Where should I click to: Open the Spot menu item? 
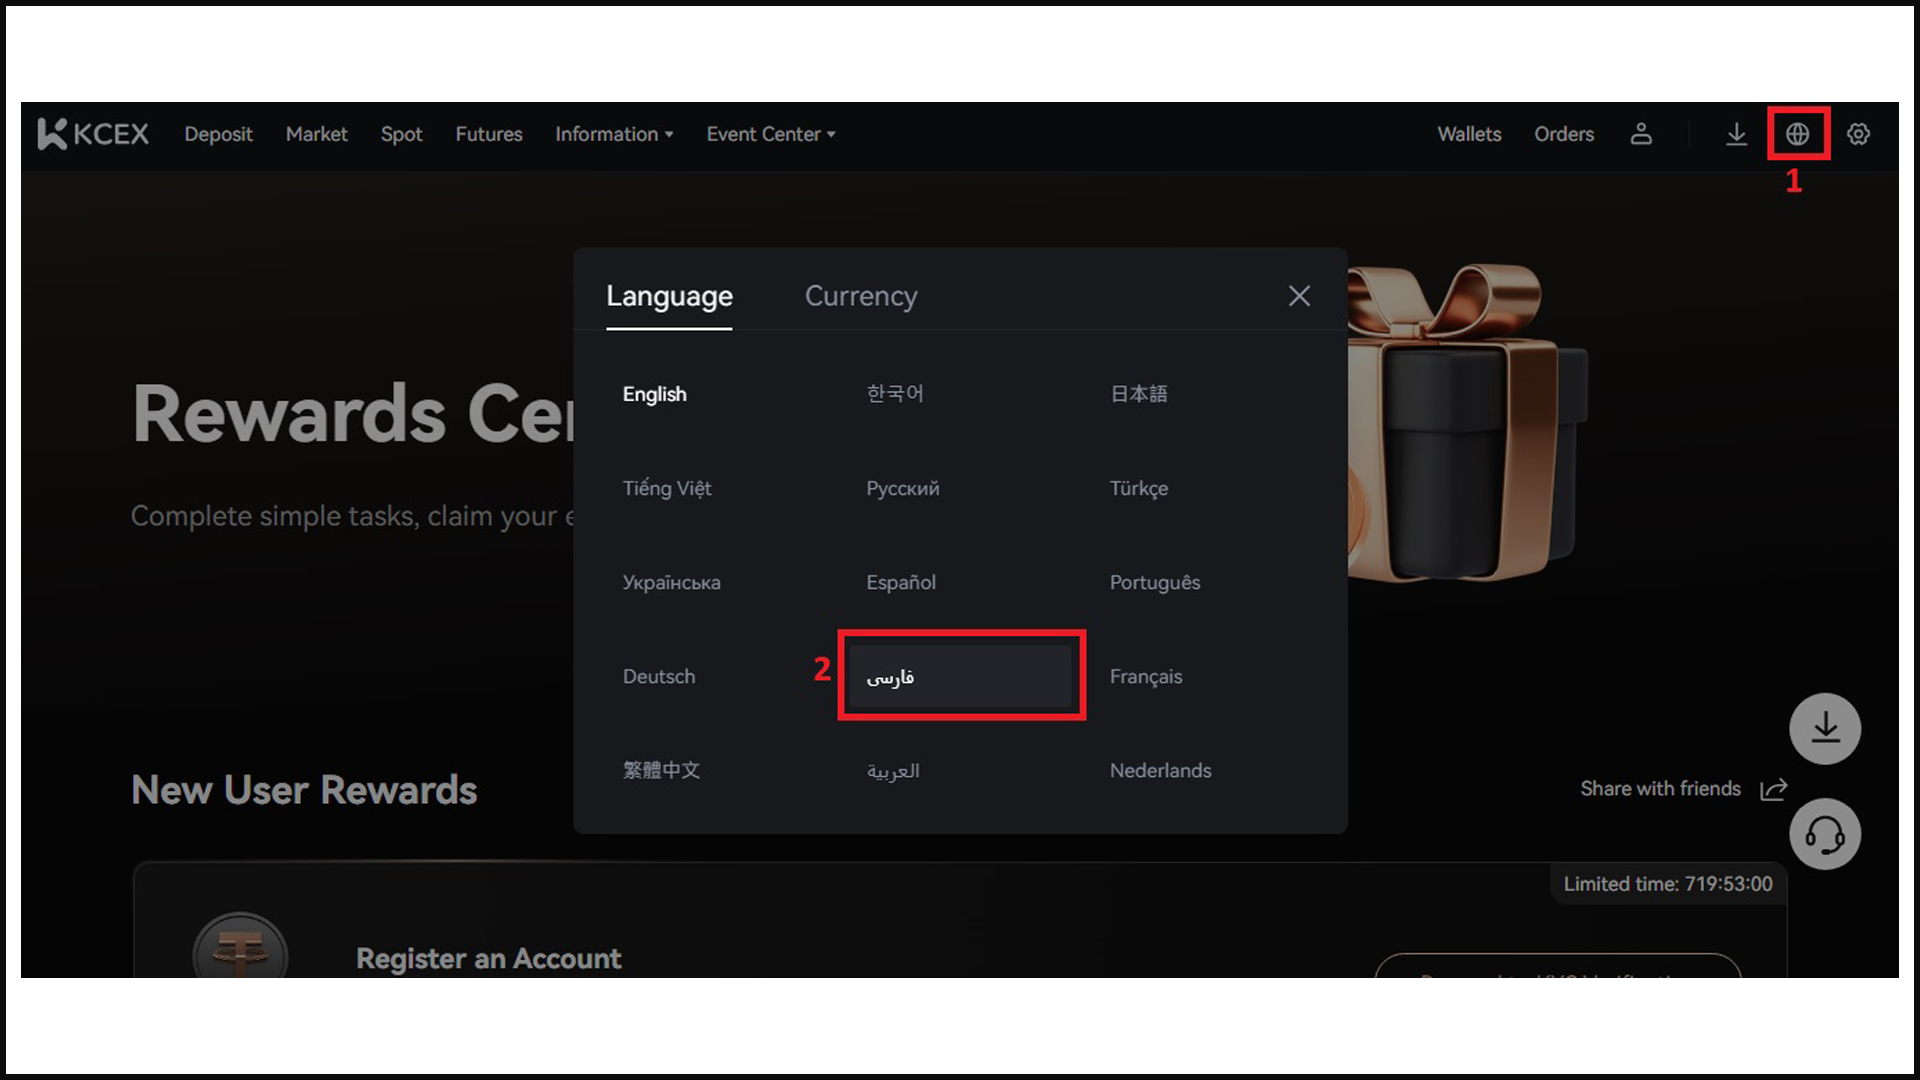401,134
